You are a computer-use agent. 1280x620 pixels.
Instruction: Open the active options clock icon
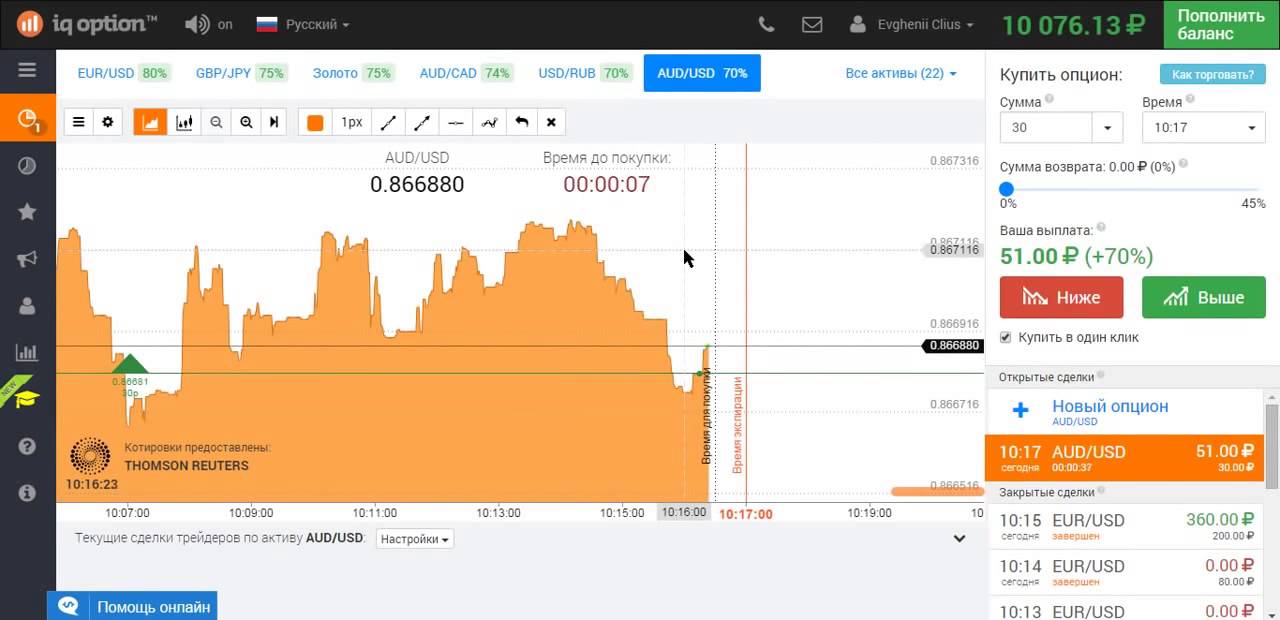(27, 120)
